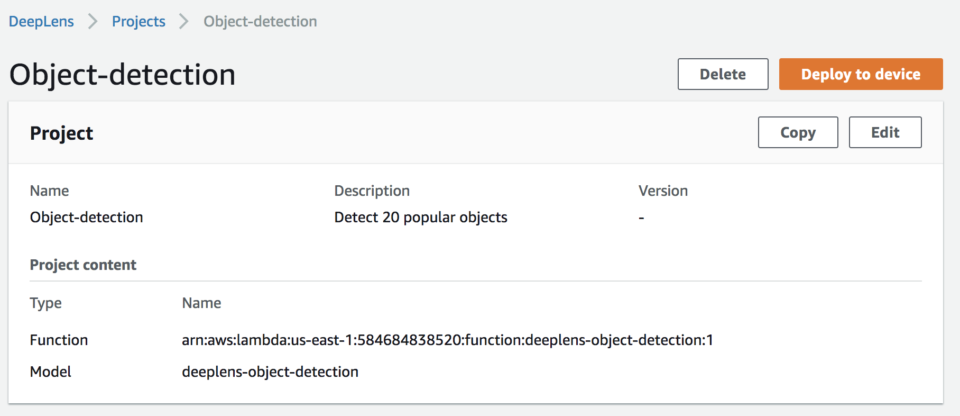The width and height of the screenshot is (960, 416).
Task: Open the Projects breadcrumb link
Action: tap(138, 21)
